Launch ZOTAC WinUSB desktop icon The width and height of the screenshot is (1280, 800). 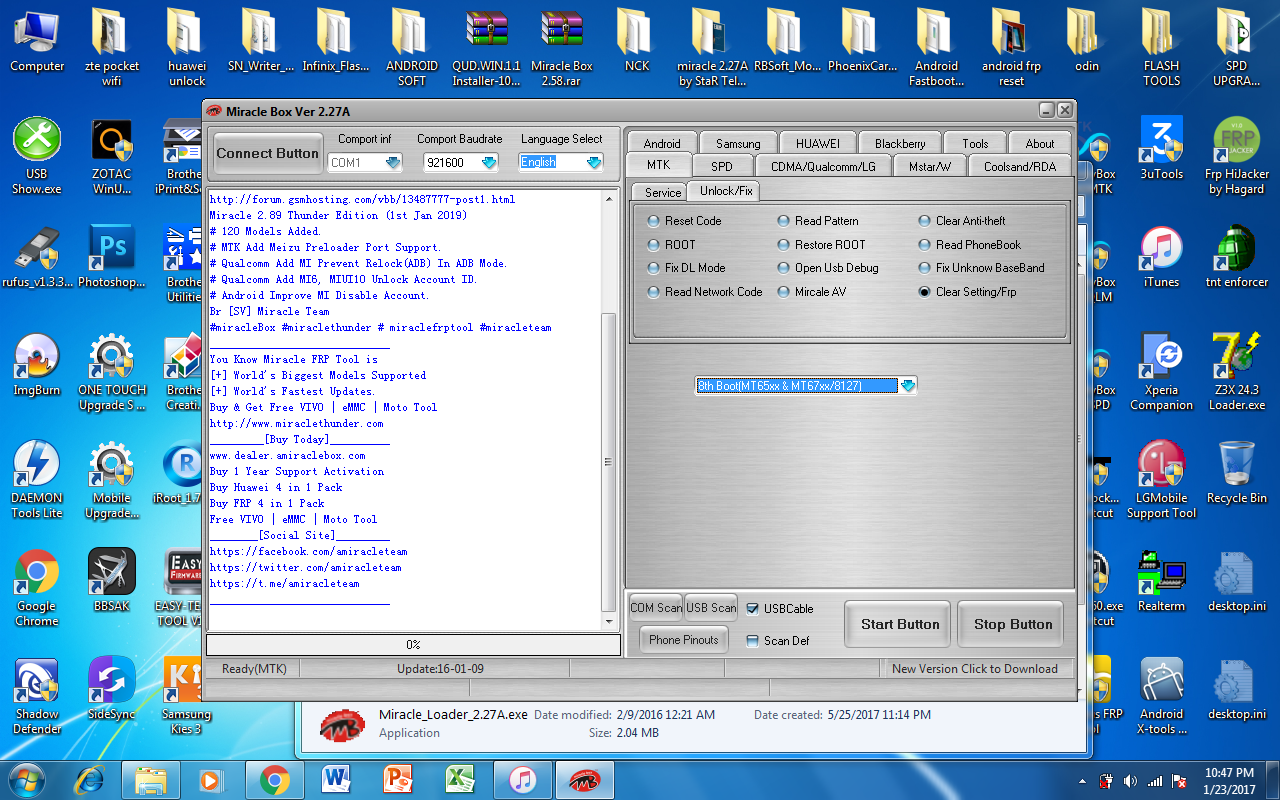pyautogui.click(x=112, y=155)
